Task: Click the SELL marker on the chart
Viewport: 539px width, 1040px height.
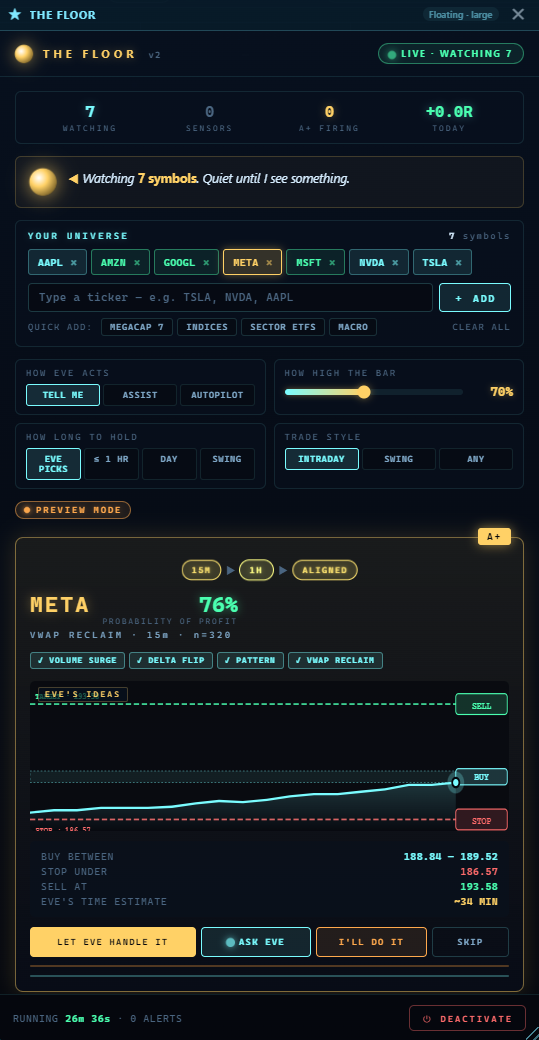Action: (x=481, y=704)
